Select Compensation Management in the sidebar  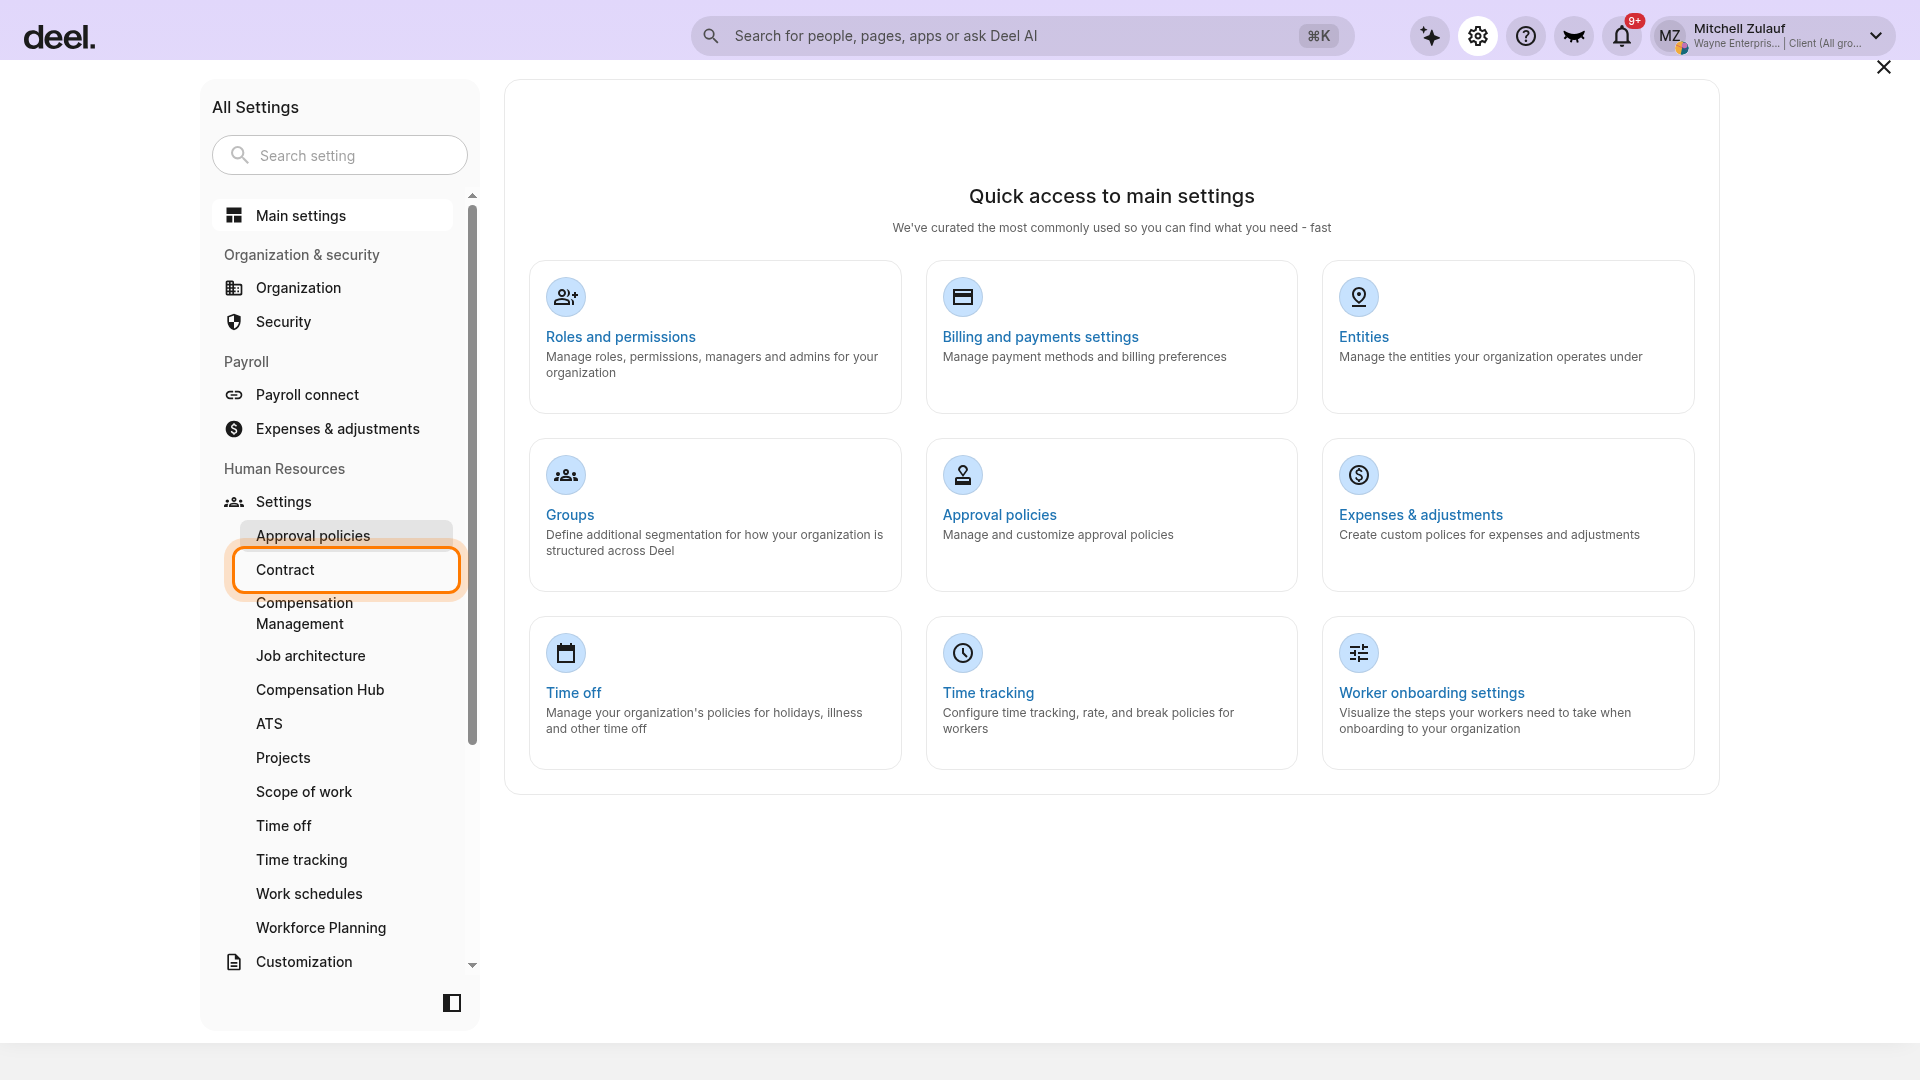coord(346,613)
